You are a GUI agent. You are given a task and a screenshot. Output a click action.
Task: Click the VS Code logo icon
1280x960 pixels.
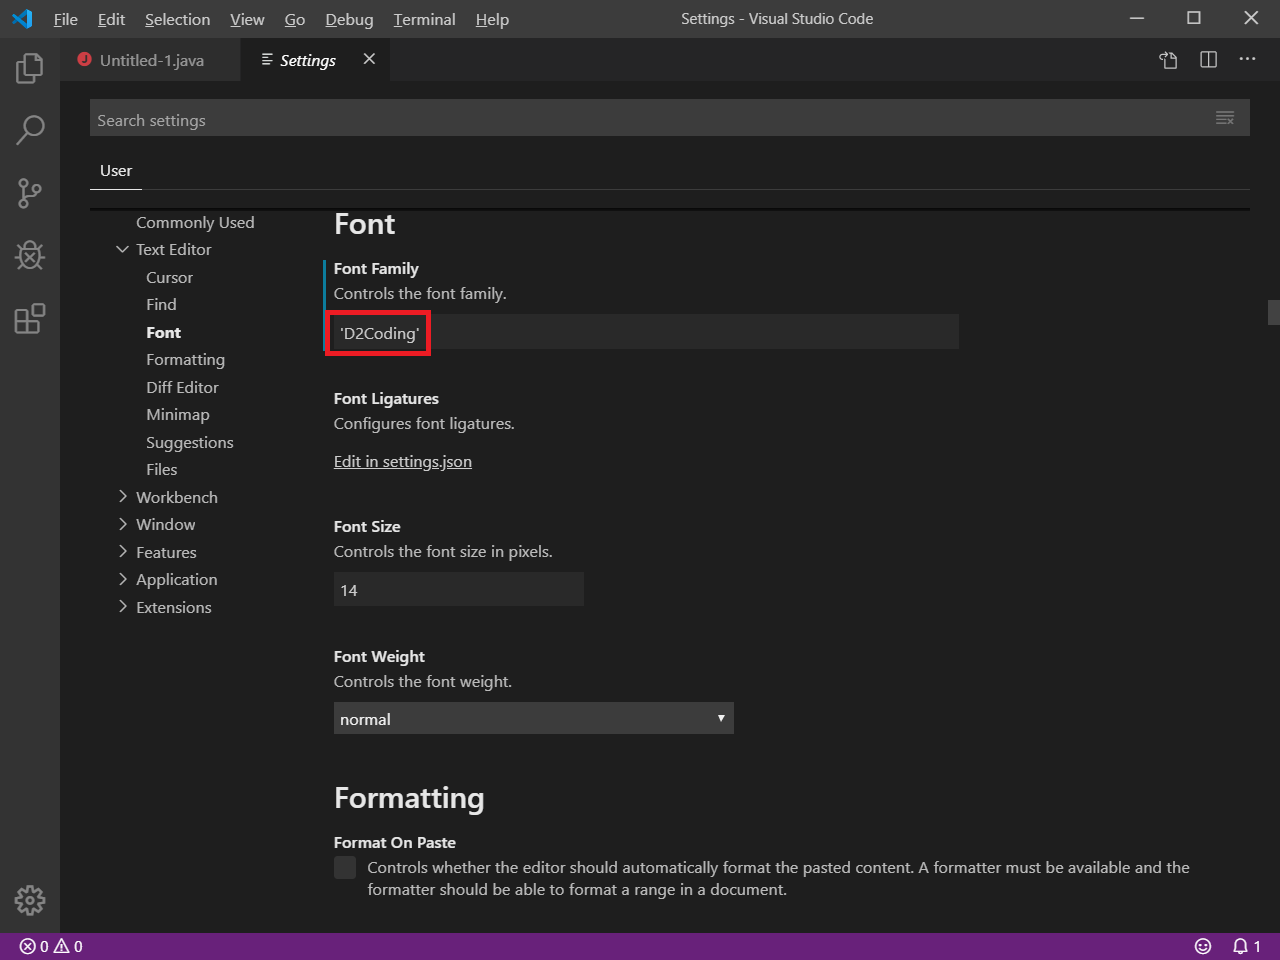(22, 19)
